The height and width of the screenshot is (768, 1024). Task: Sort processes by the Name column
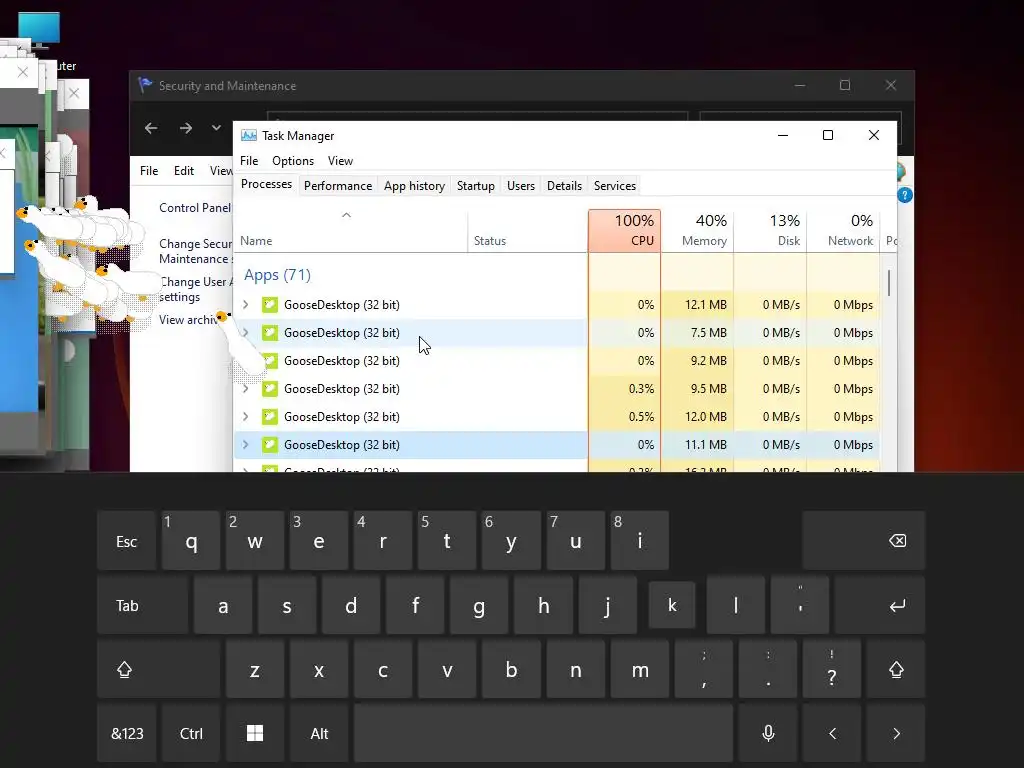pos(351,231)
